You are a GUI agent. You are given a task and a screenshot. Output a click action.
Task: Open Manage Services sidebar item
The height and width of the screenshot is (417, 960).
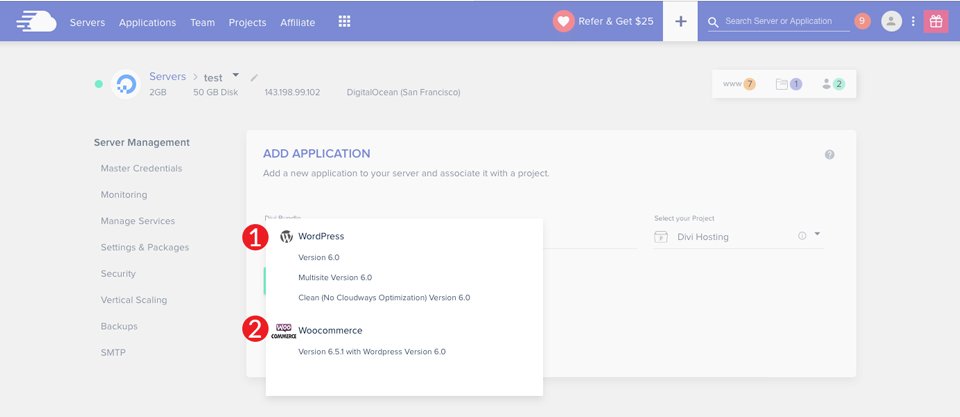tap(138, 221)
